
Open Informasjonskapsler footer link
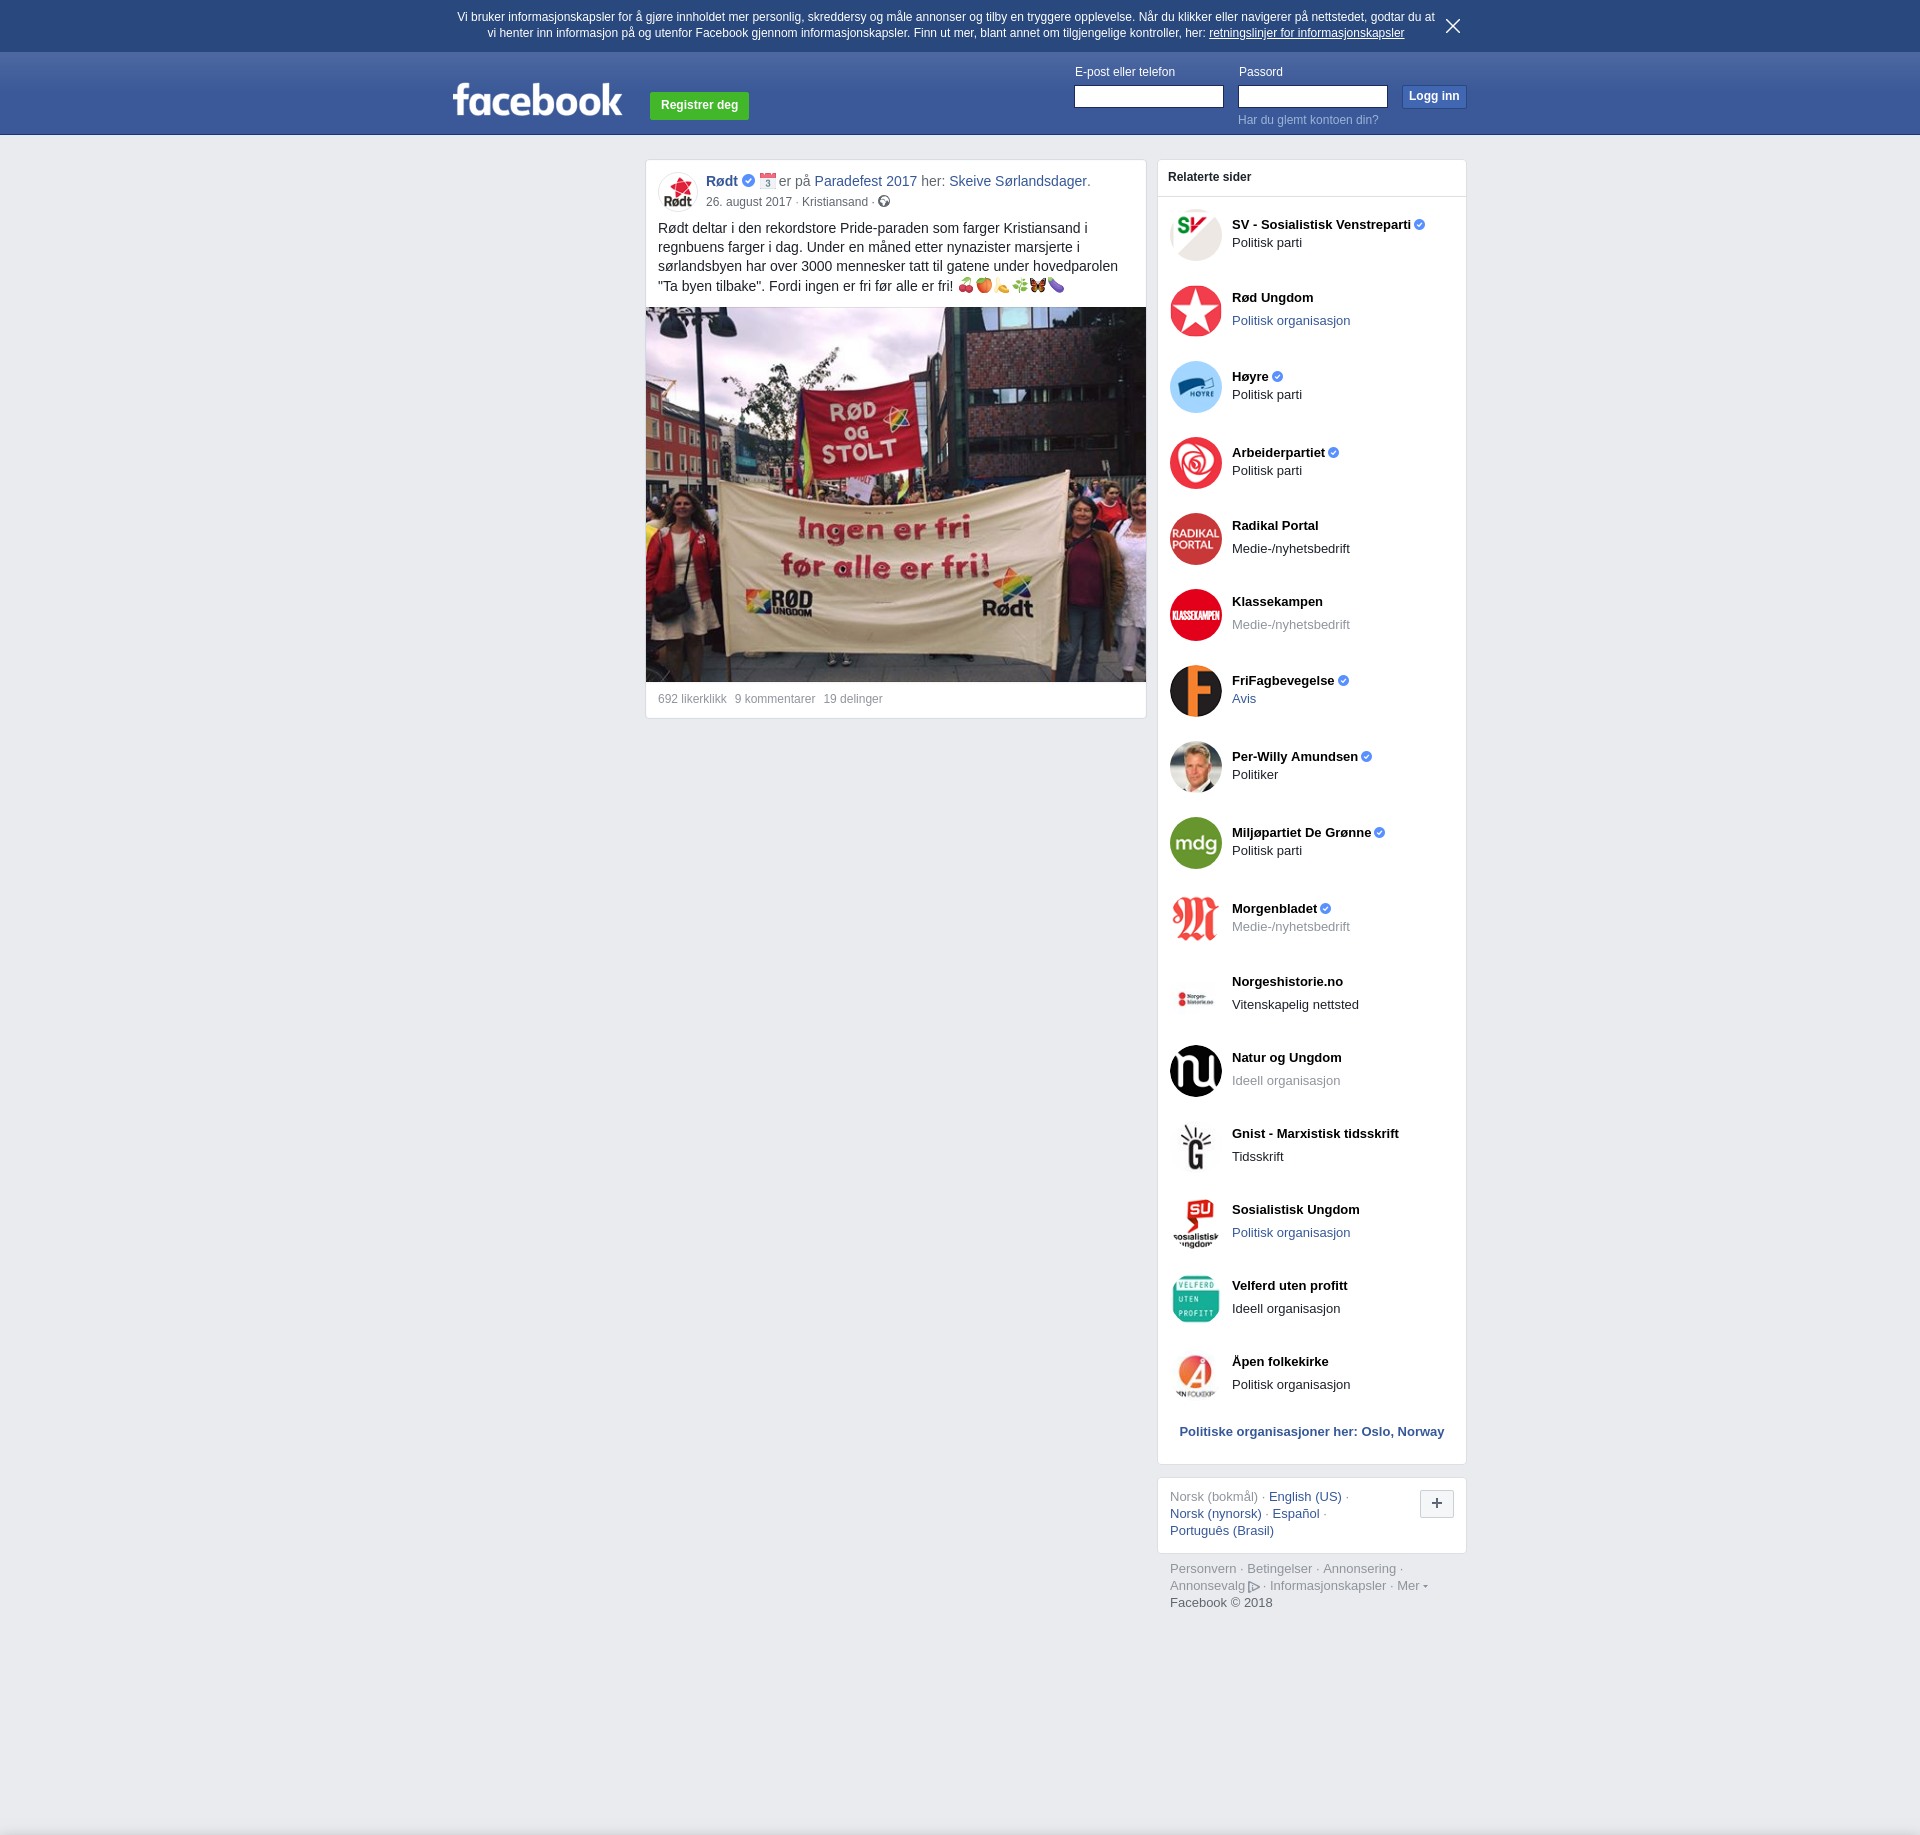(1328, 1586)
